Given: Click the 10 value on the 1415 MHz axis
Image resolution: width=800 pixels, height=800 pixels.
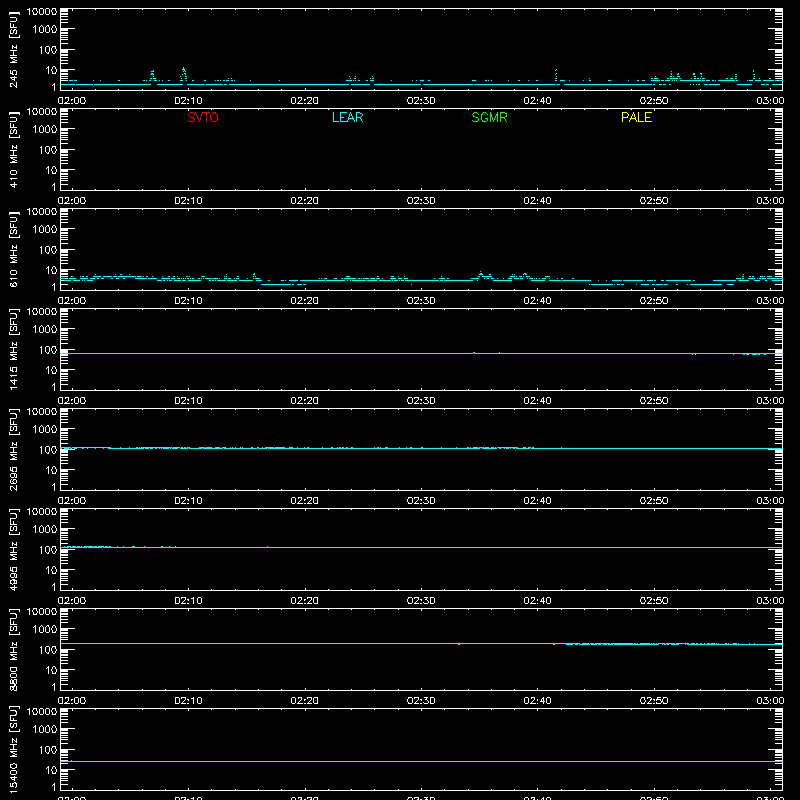Looking at the screenshot, I should tap(52, 370).
